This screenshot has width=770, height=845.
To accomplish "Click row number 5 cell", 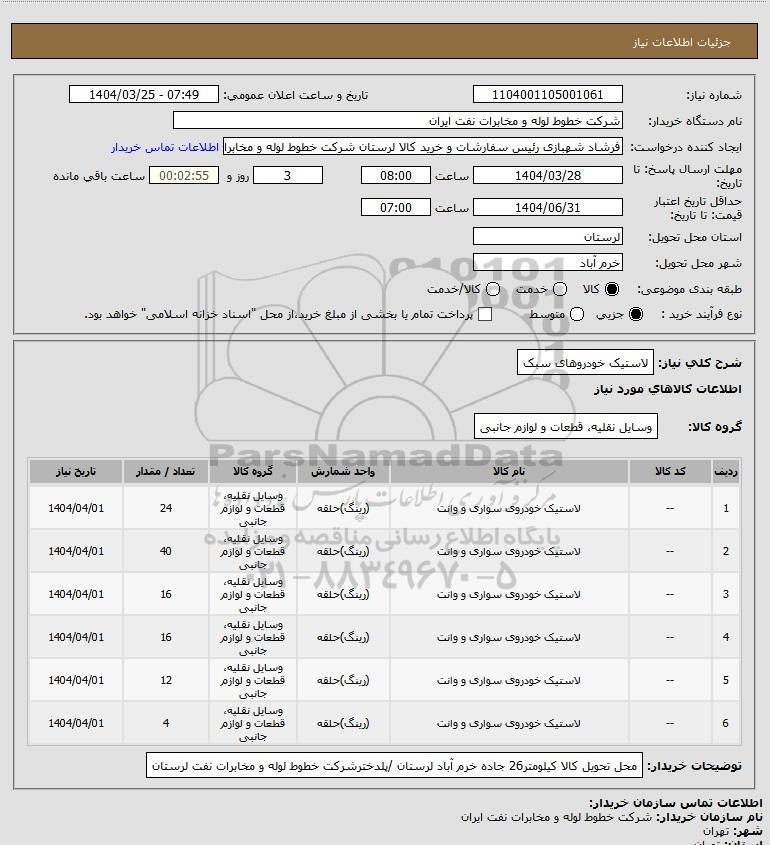I will [725, 681].
